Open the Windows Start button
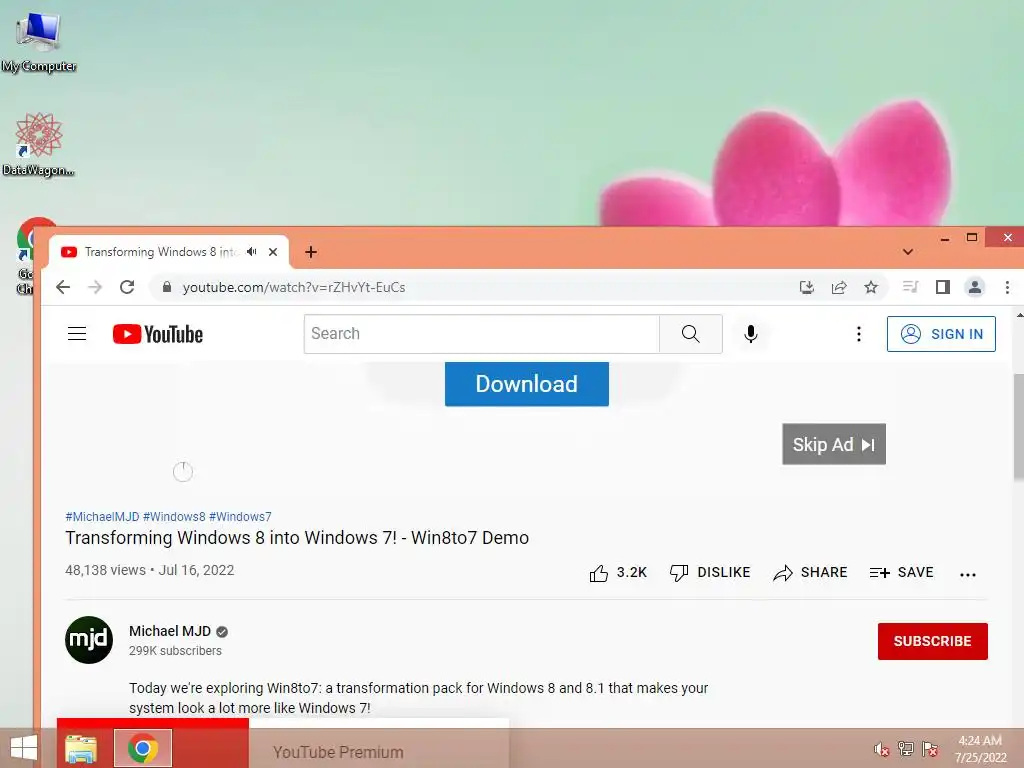The image size is (1024, 768). pyautogui.click(x=24, y=748)
